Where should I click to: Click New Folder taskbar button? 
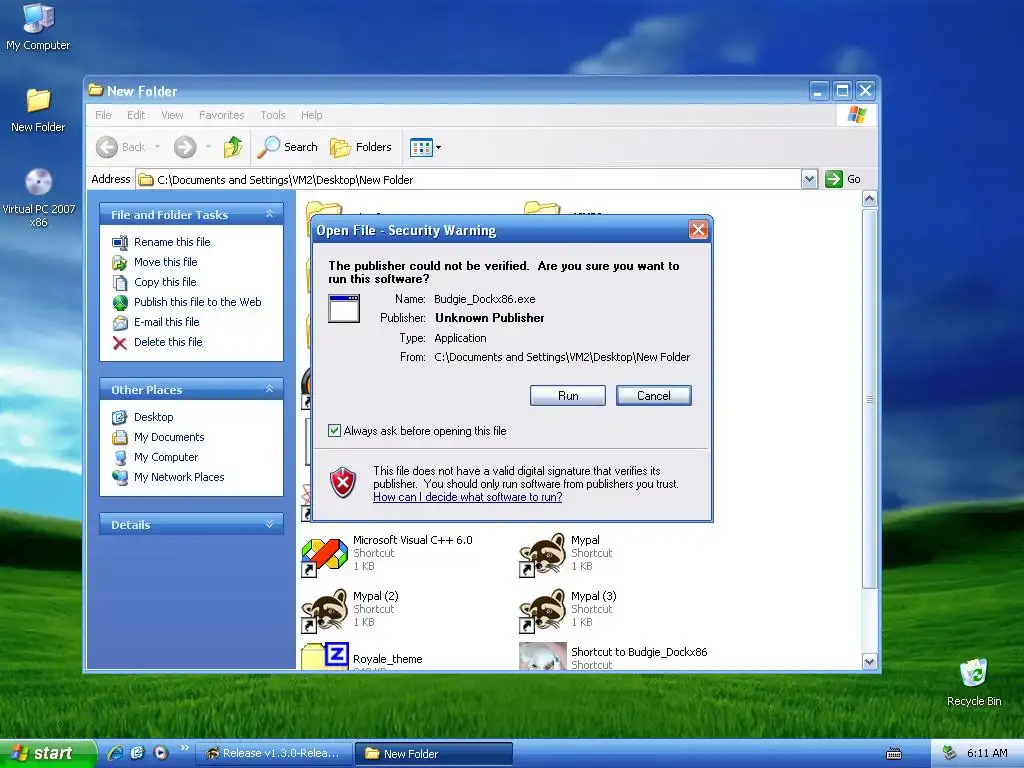tap(434, 754)
